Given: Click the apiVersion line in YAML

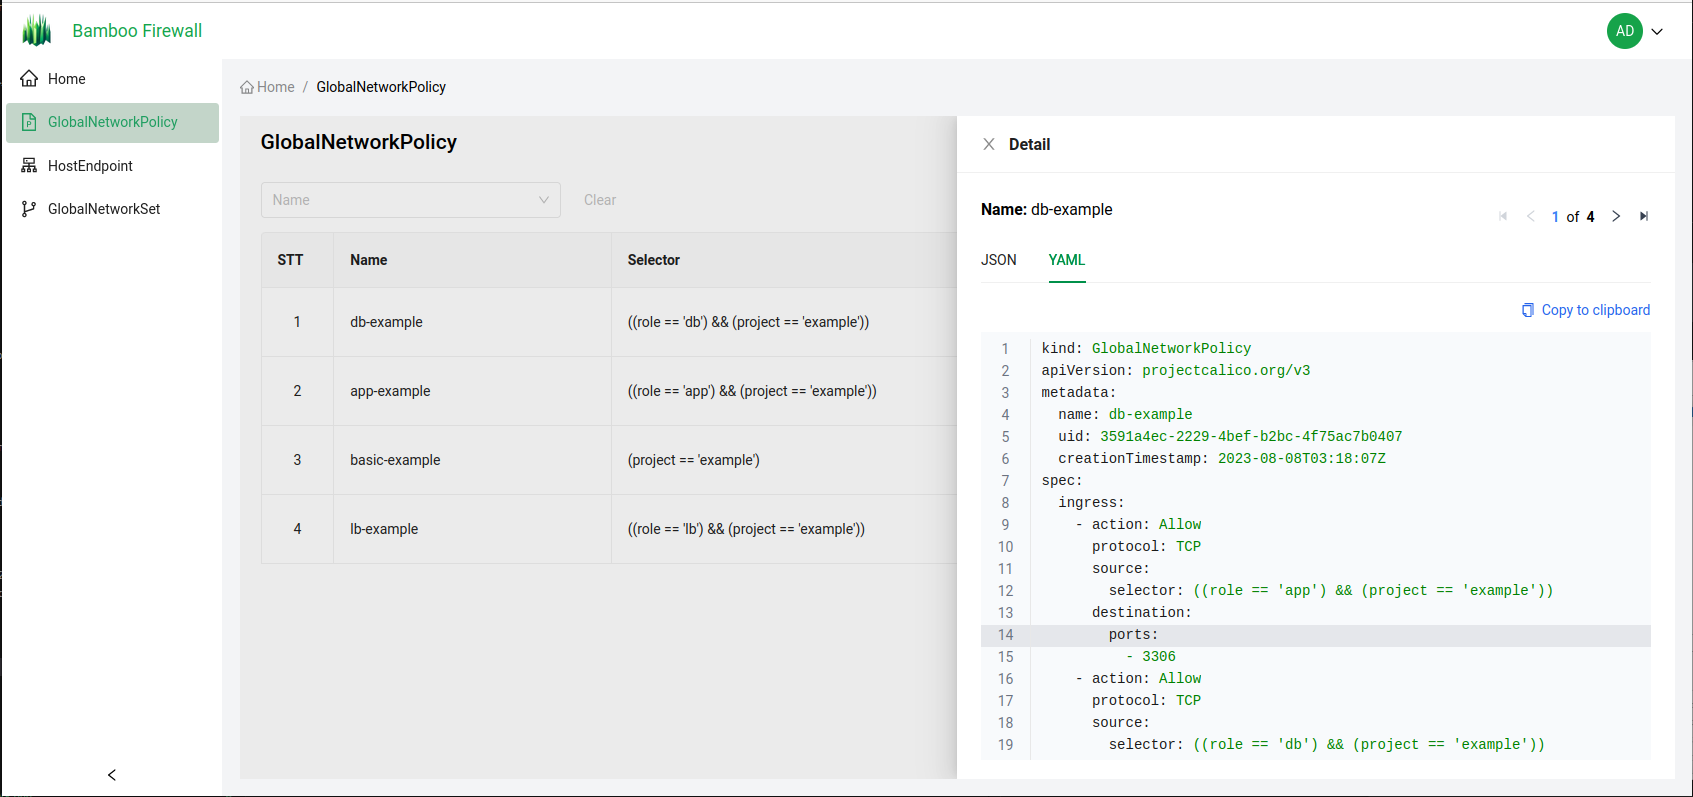Looking at the screenshot, I should (x=1175, y=370).
